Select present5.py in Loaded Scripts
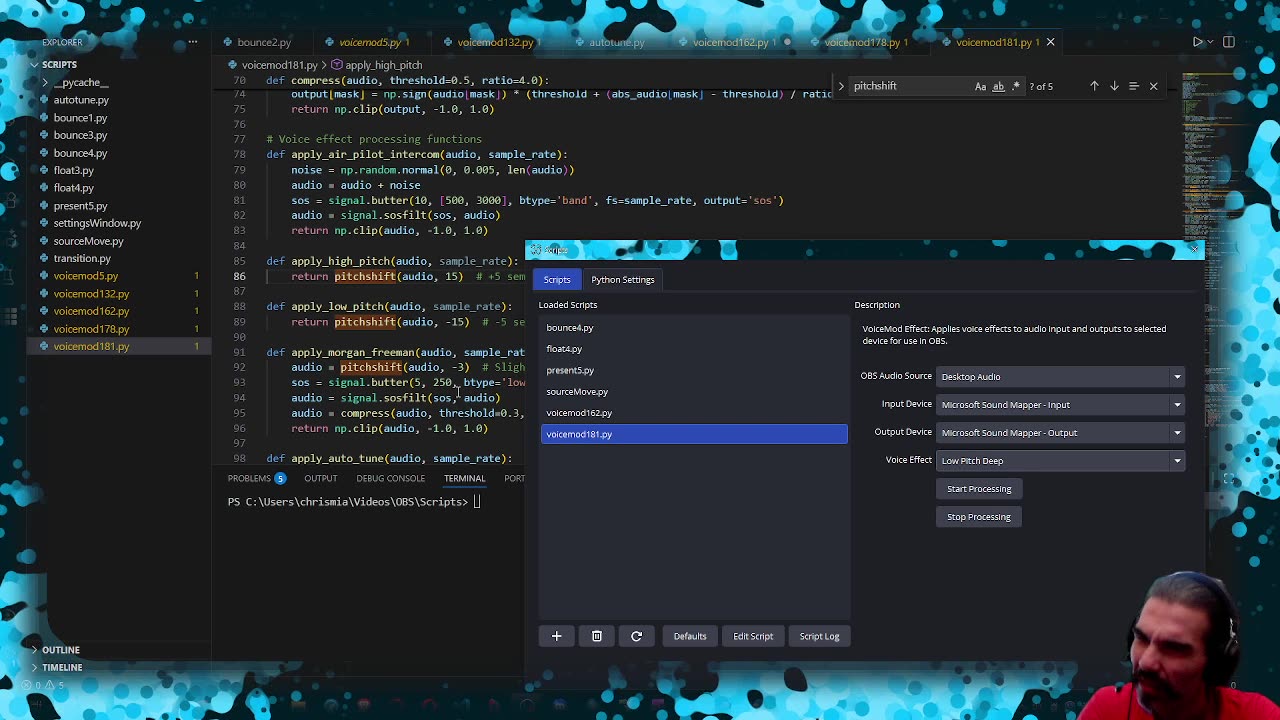Screen dimensions: 1280x720 (x=694, y=370)
